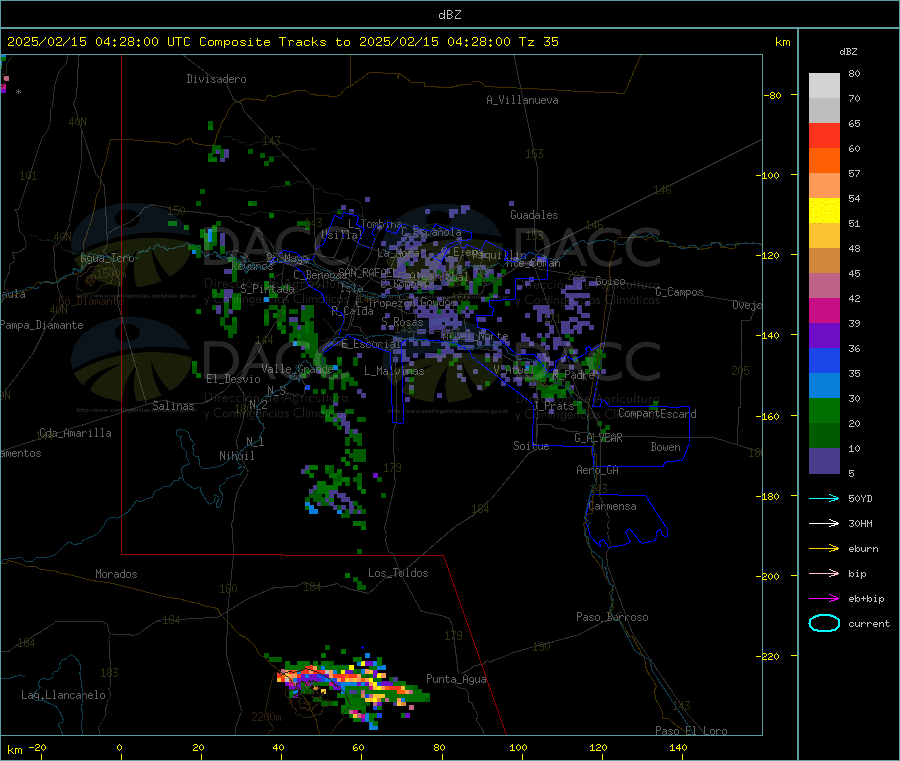Select the slate purple 10 dBZ swatch
Viewport: 900px width, 761px height.
[824, 461]
